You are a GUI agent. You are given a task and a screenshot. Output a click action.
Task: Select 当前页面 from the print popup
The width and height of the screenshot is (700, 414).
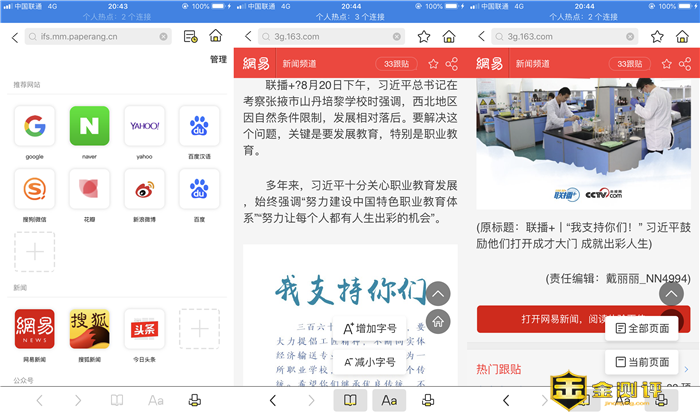point(643,361)
